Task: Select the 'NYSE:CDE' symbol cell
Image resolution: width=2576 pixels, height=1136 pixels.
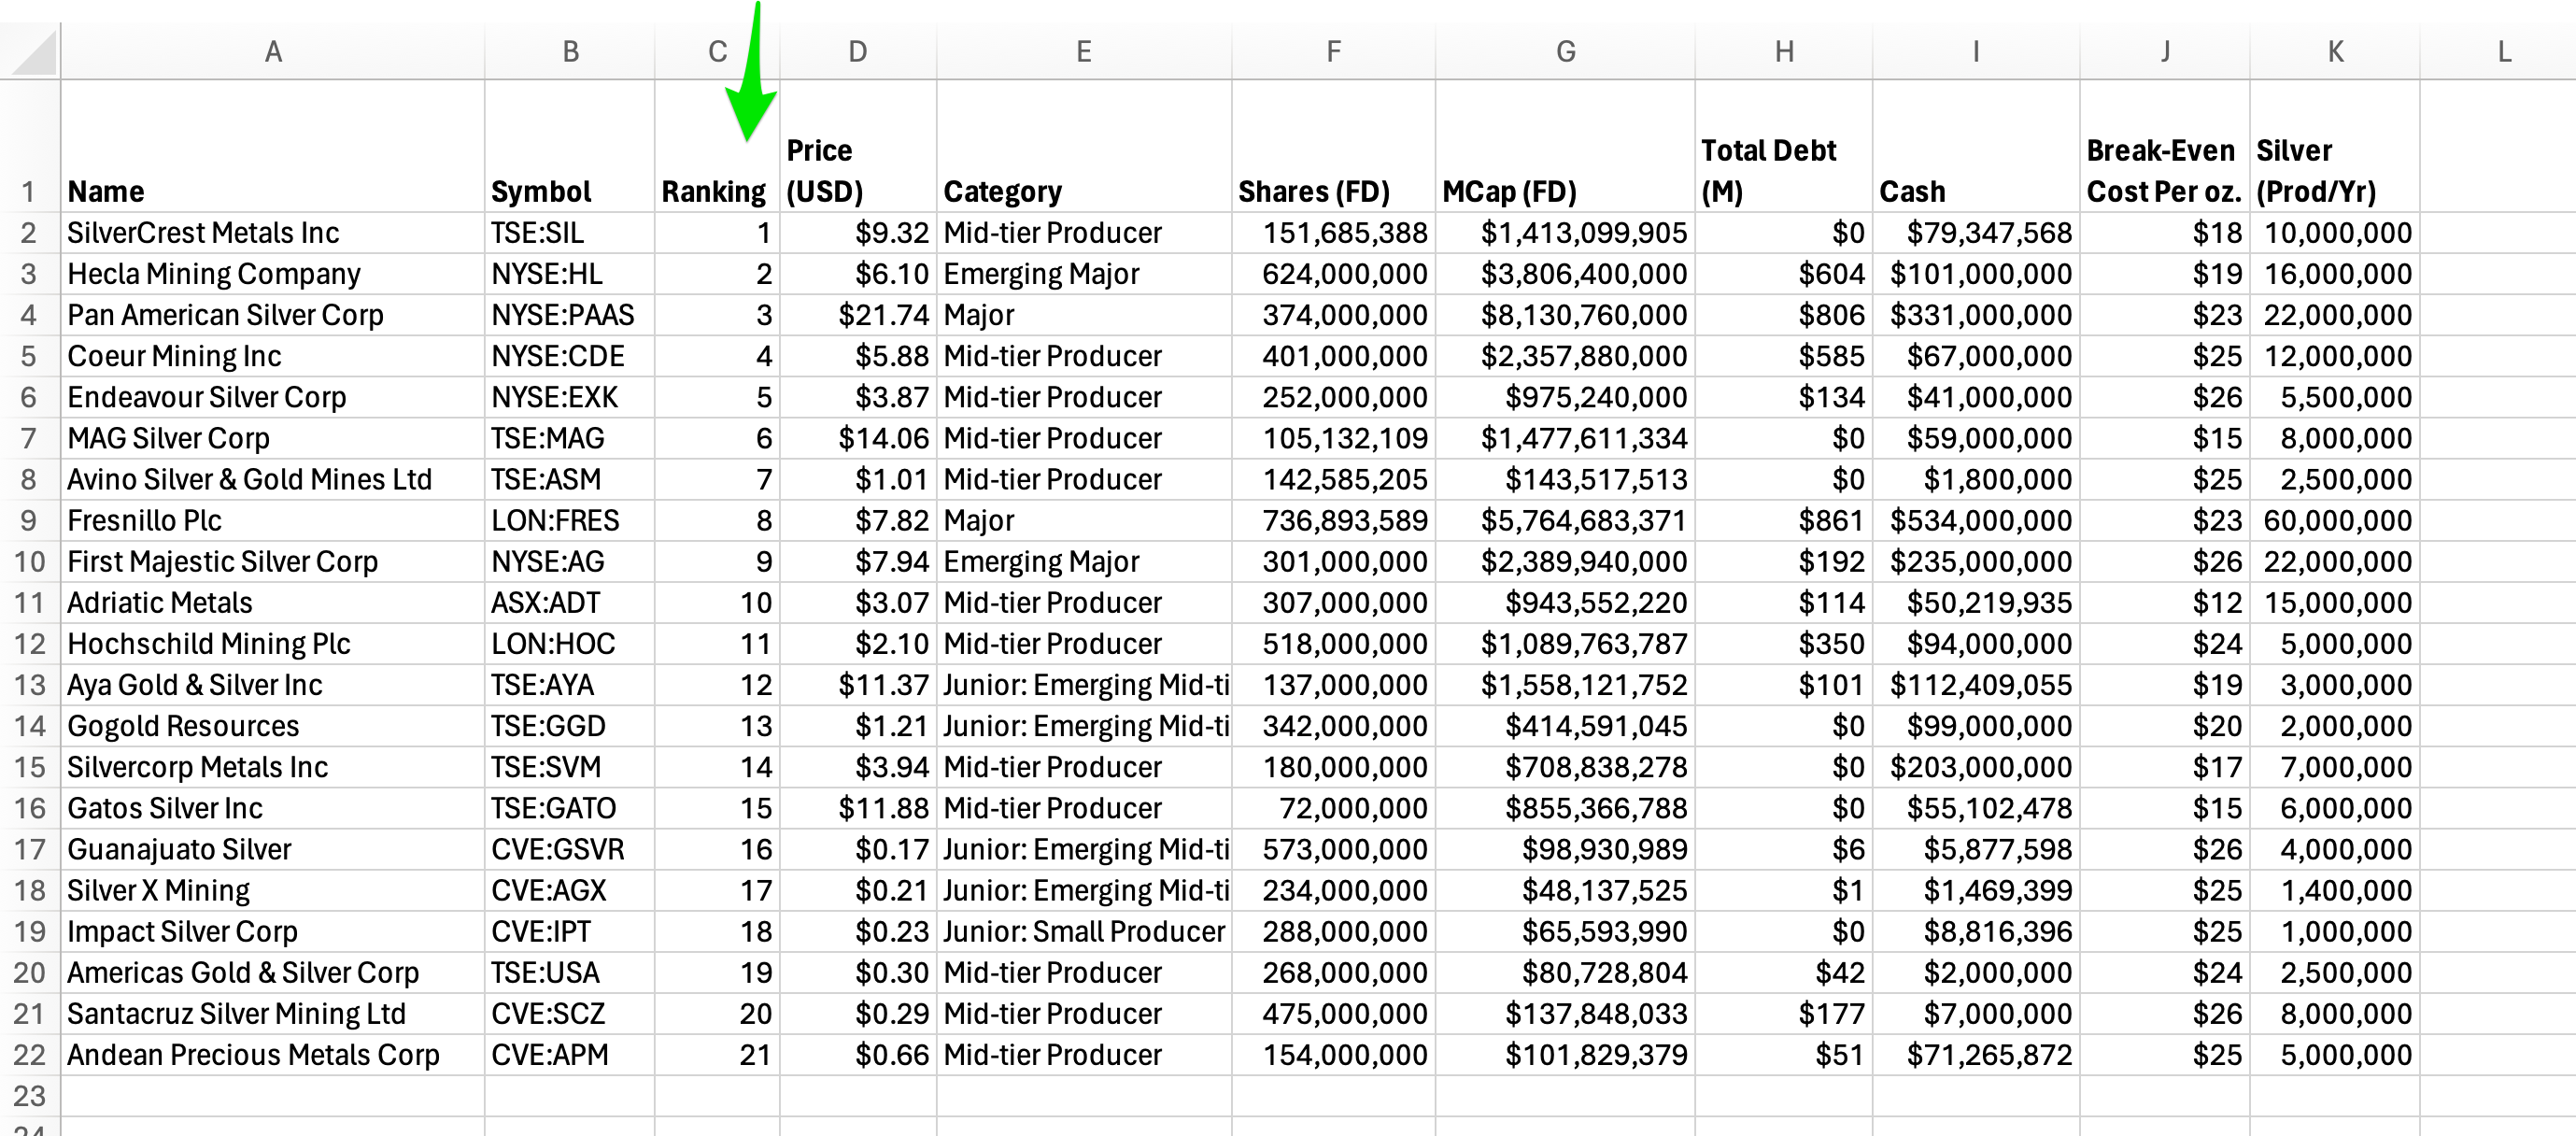Action: (x=570, y=356)
